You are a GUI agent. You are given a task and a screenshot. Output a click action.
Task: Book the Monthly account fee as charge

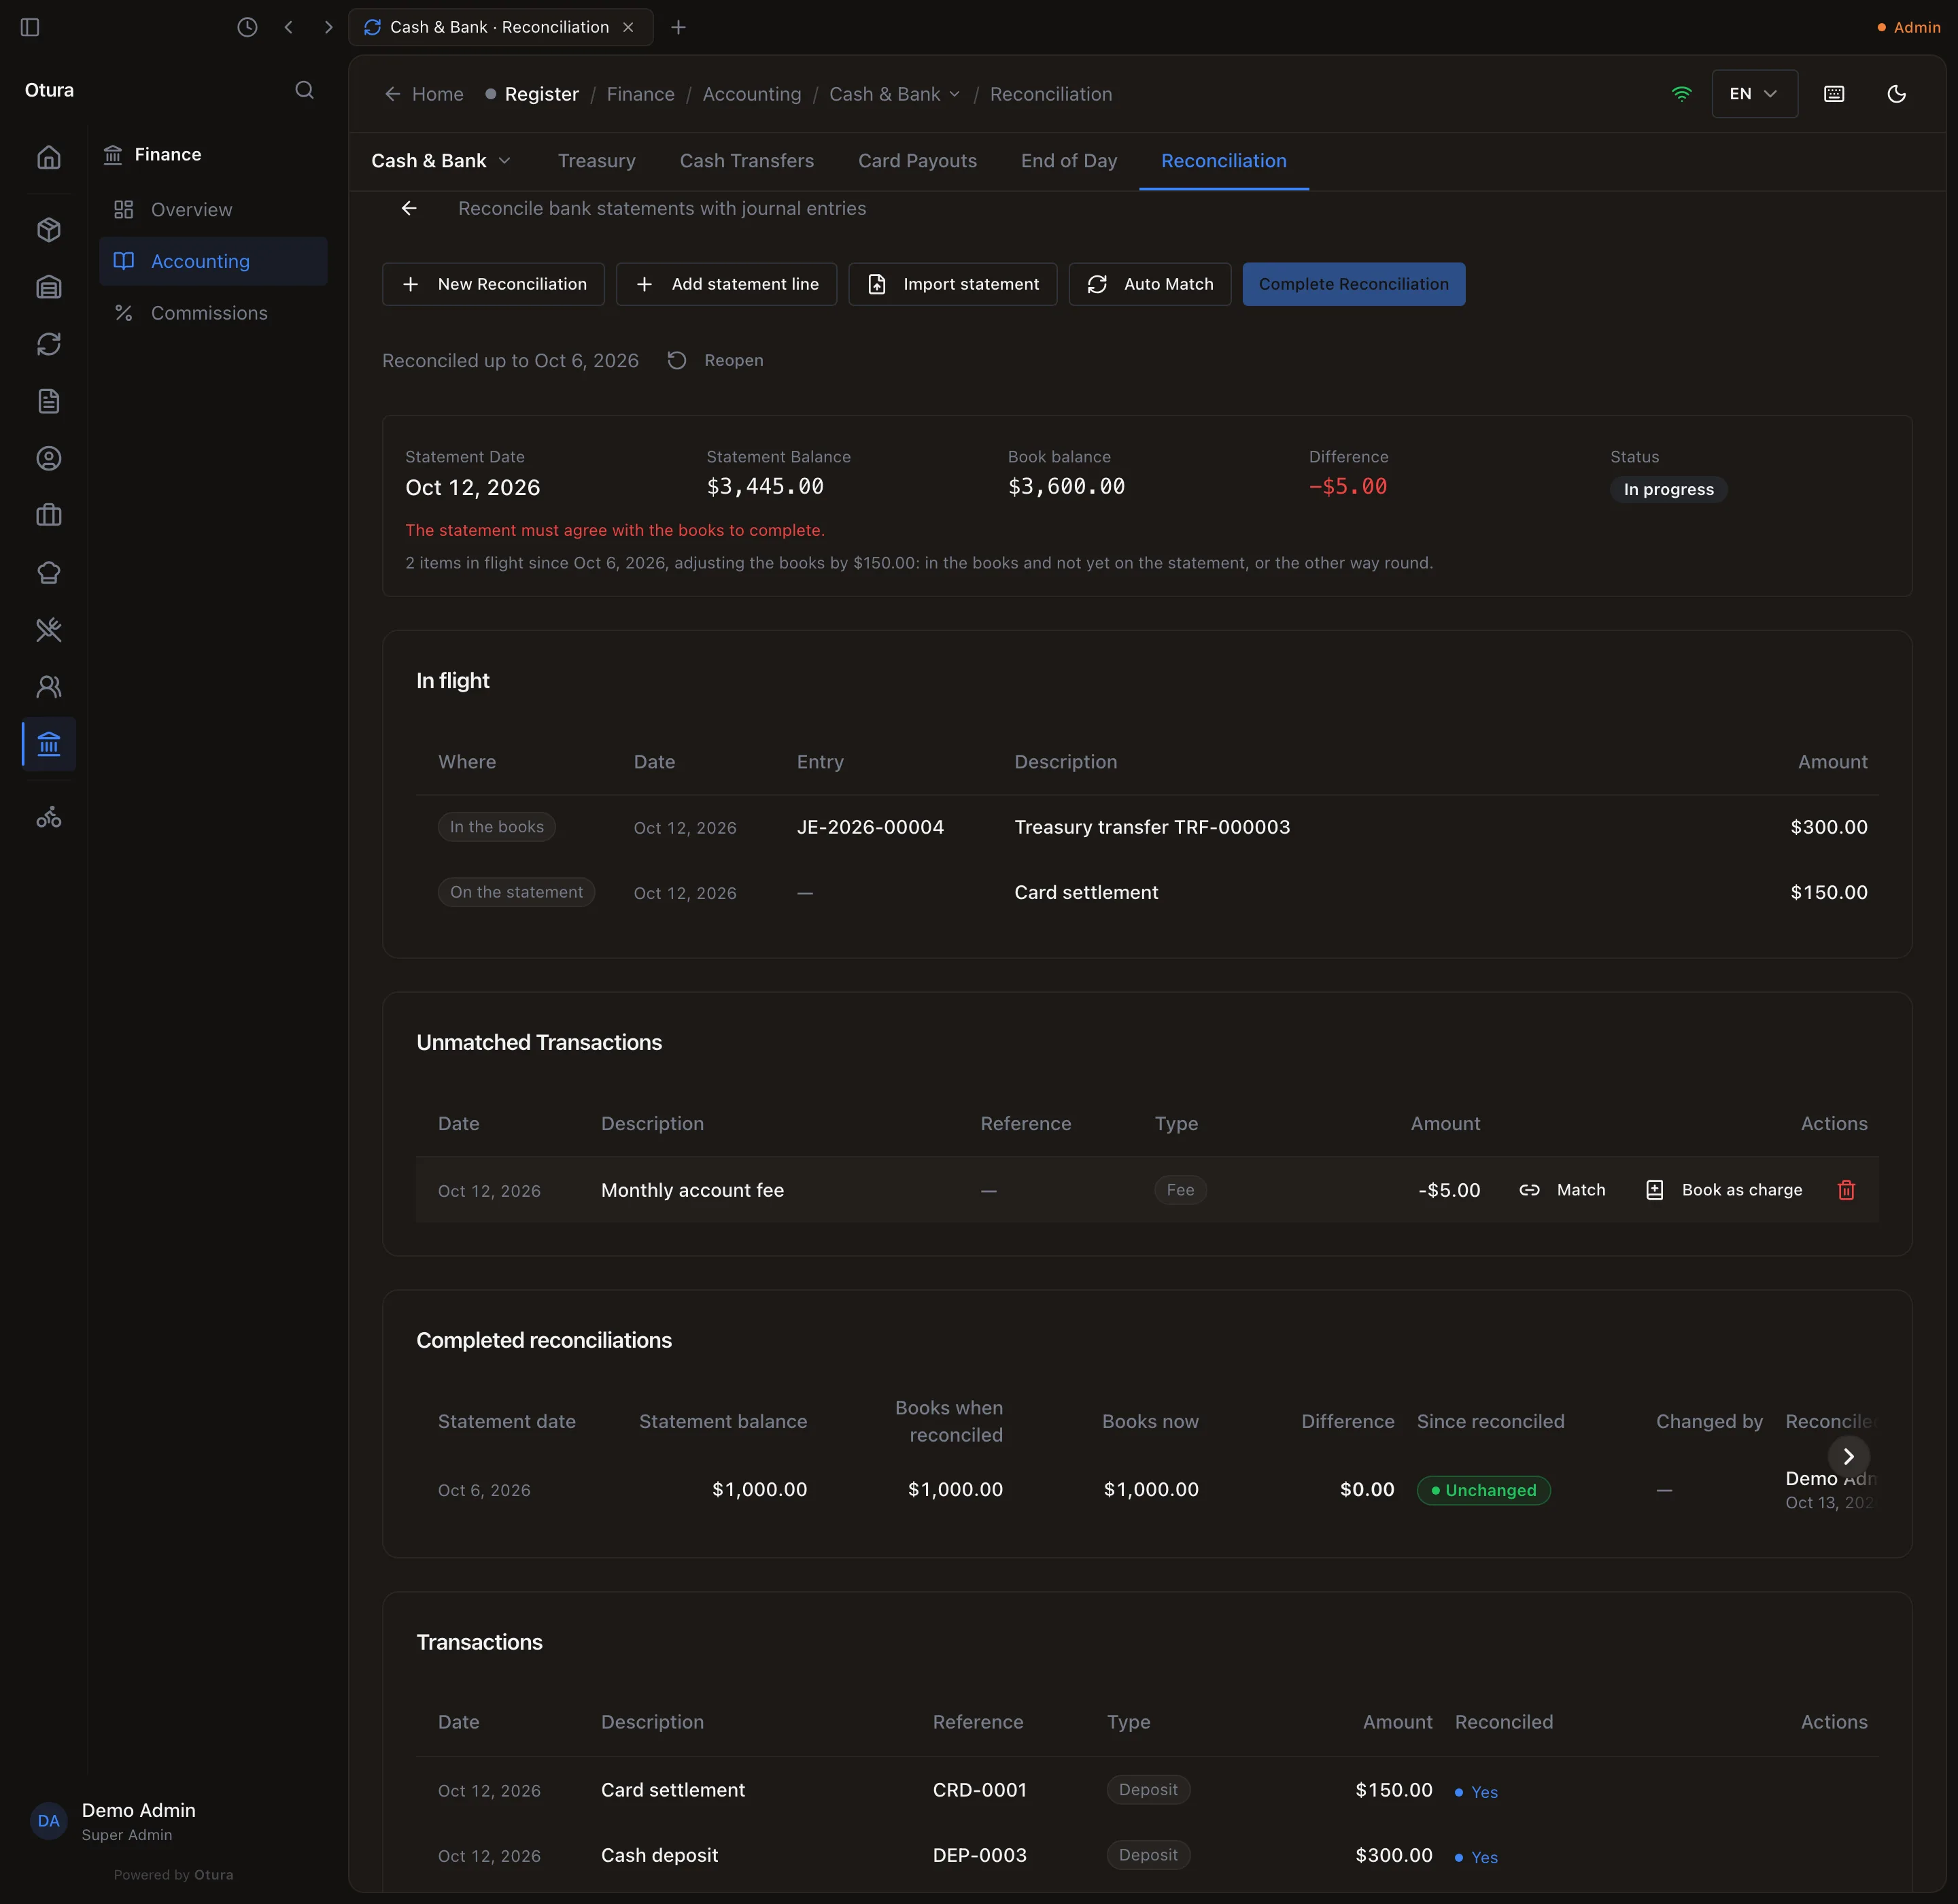pos(1723,1190)
